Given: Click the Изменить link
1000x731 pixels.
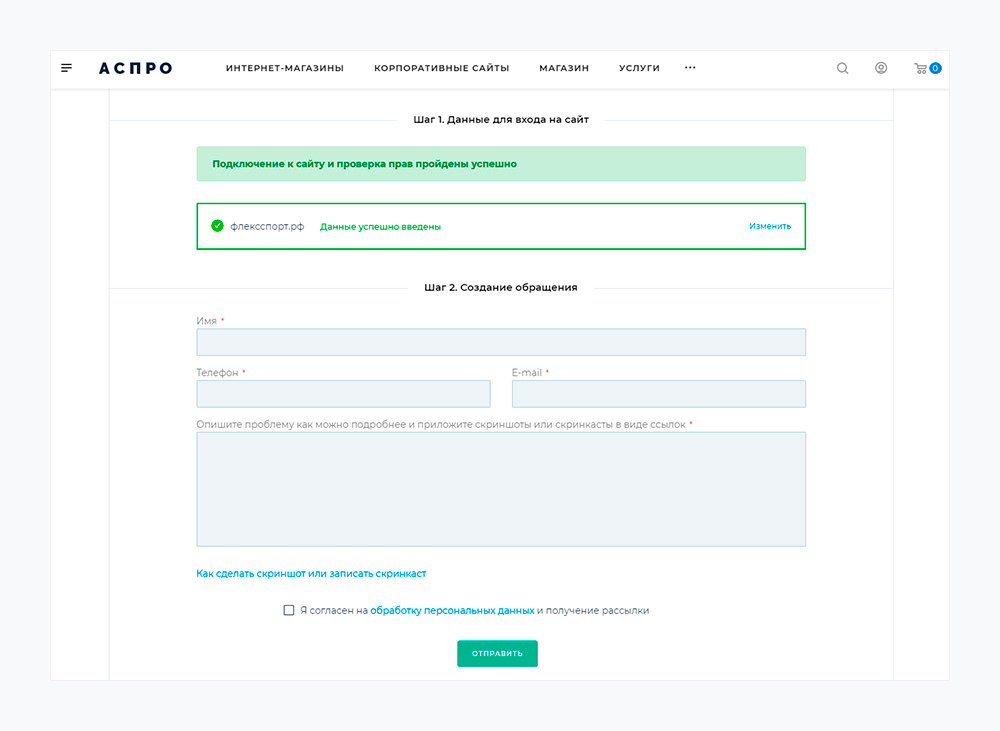Looking at the screenshot, I should [x=770, y=226].
